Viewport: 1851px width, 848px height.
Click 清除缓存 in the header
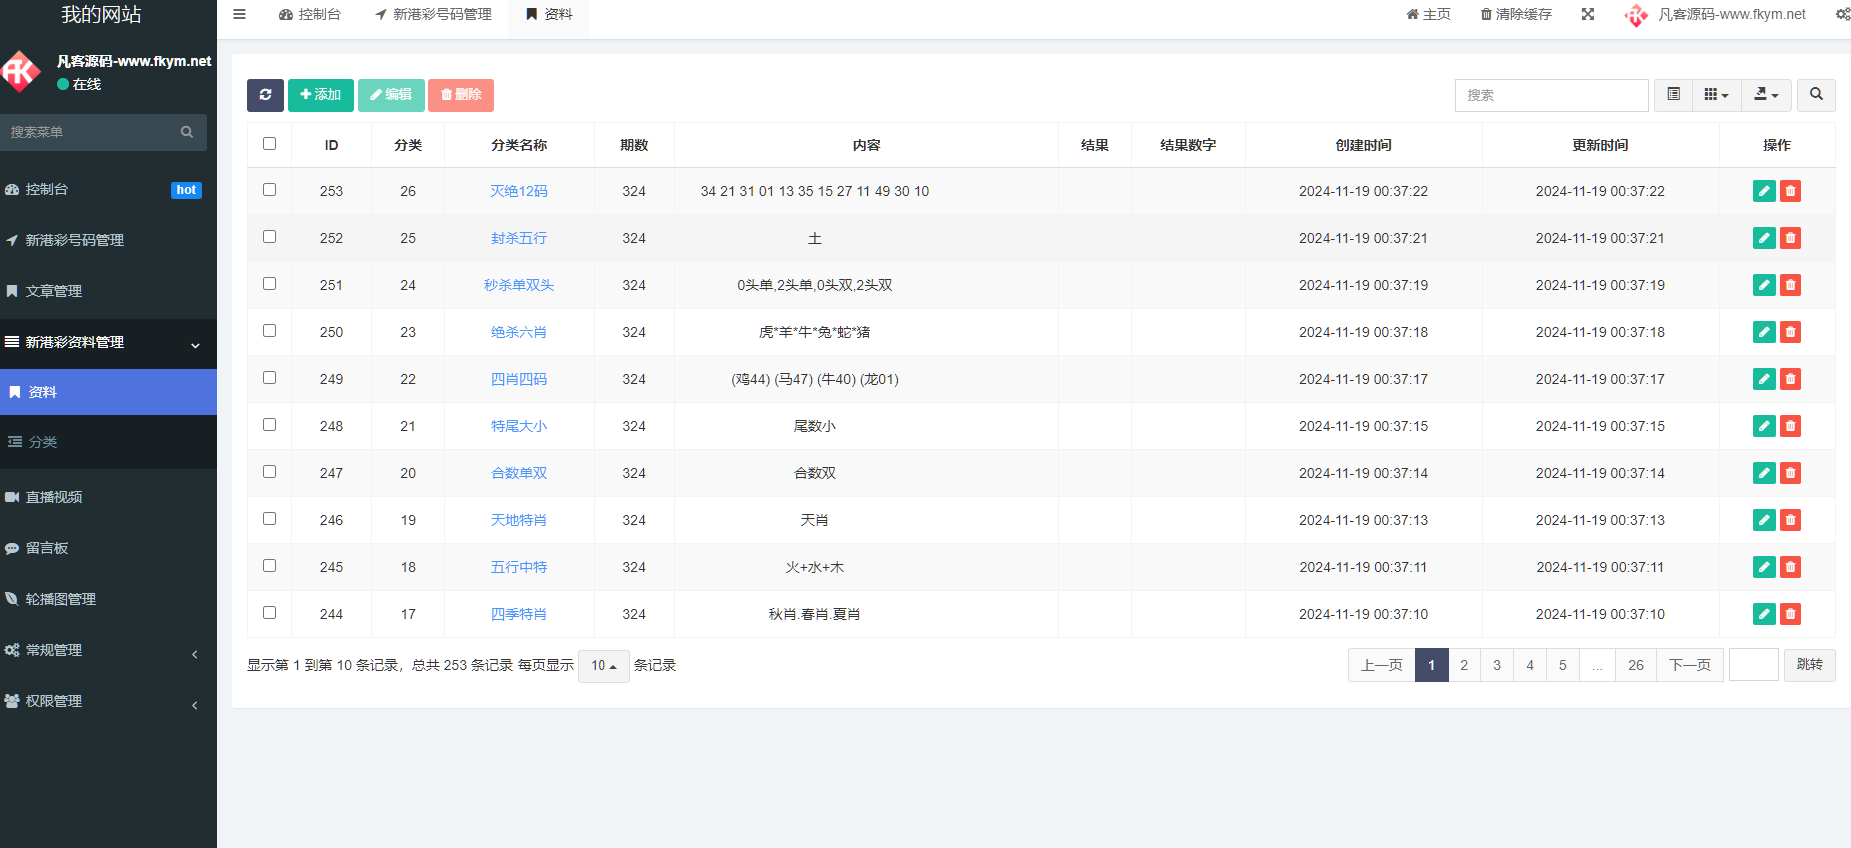pyautogui.click(x=1516, y=14)
